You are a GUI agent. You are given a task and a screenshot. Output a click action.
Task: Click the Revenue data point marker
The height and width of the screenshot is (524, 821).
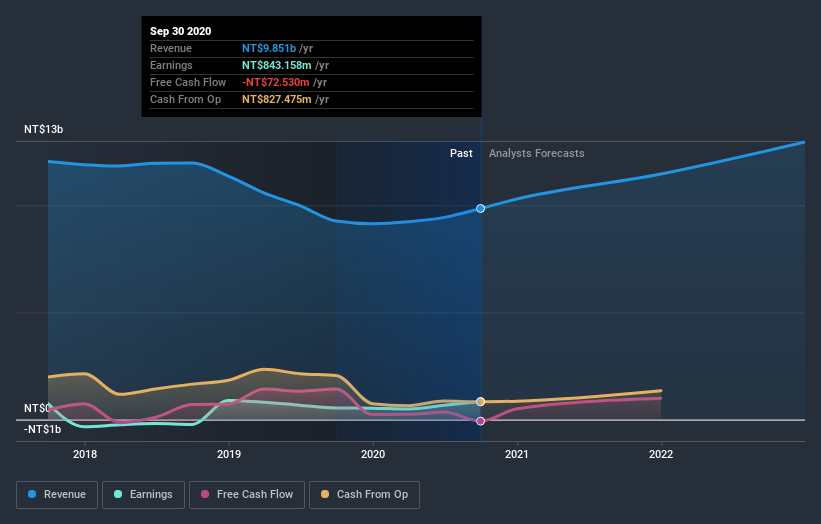coord(480,208)
